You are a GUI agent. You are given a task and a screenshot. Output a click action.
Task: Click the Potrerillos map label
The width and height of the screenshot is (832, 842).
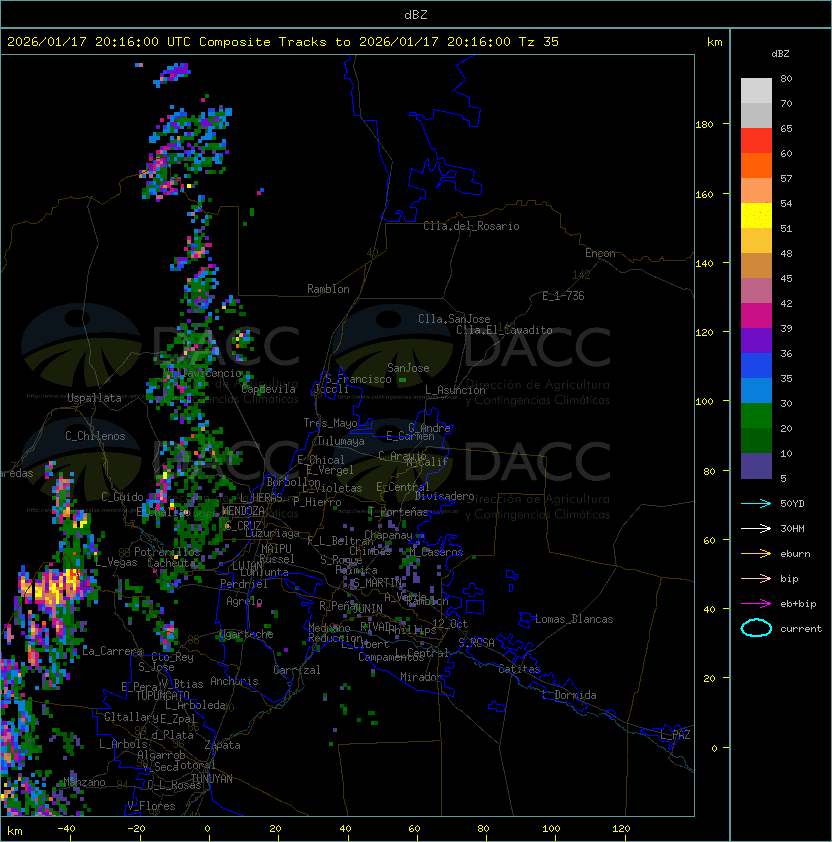coord(167,552)
